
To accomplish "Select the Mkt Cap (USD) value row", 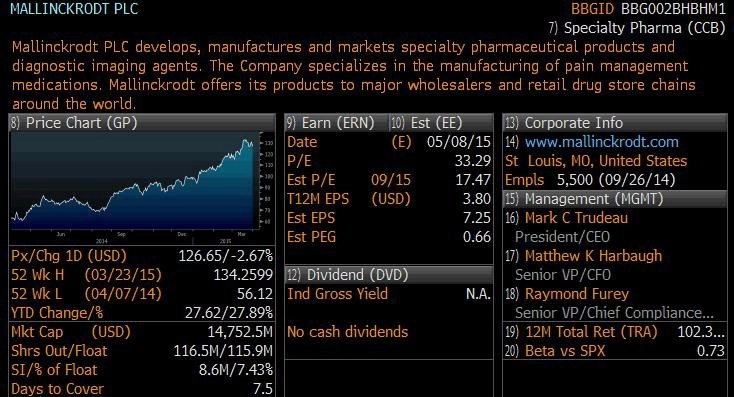I will (x=142, y=332).
